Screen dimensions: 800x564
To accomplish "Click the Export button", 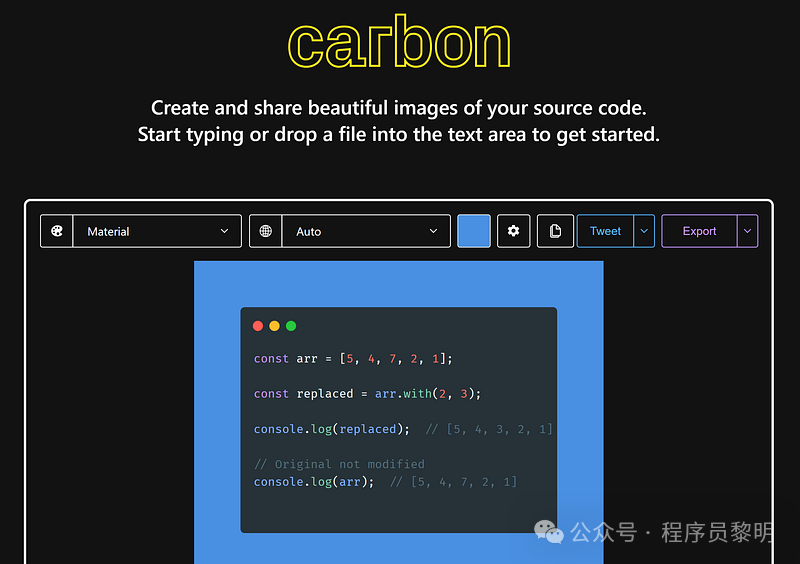I will 699,231.
